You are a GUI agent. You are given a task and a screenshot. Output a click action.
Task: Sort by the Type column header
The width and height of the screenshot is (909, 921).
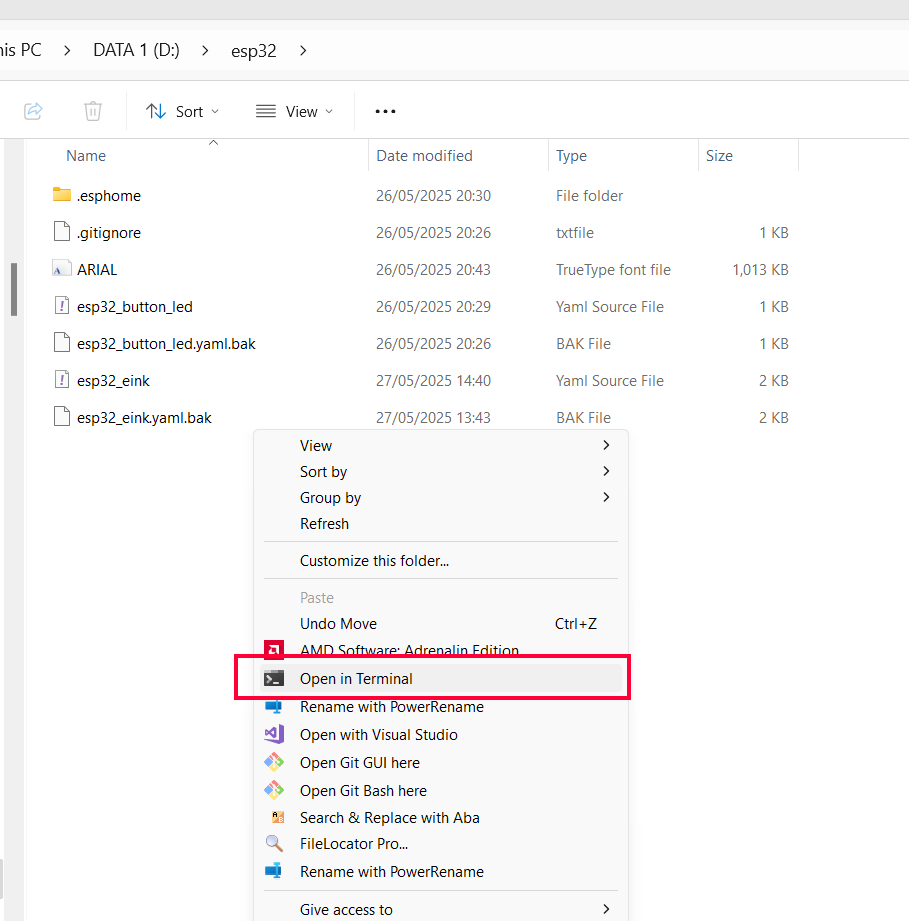[571, 156]
